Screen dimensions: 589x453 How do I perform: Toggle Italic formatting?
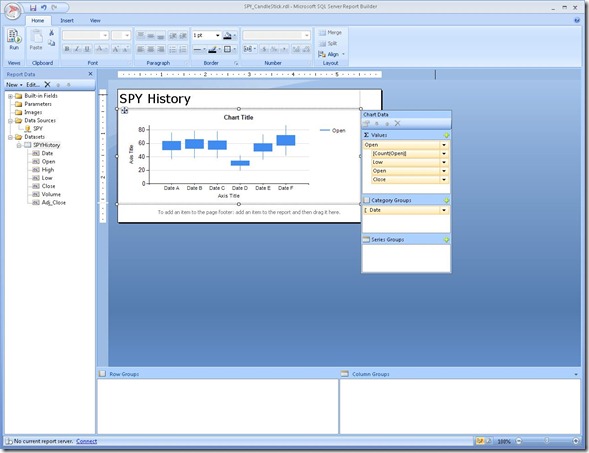pyautogui.click(x=77, y=49)
